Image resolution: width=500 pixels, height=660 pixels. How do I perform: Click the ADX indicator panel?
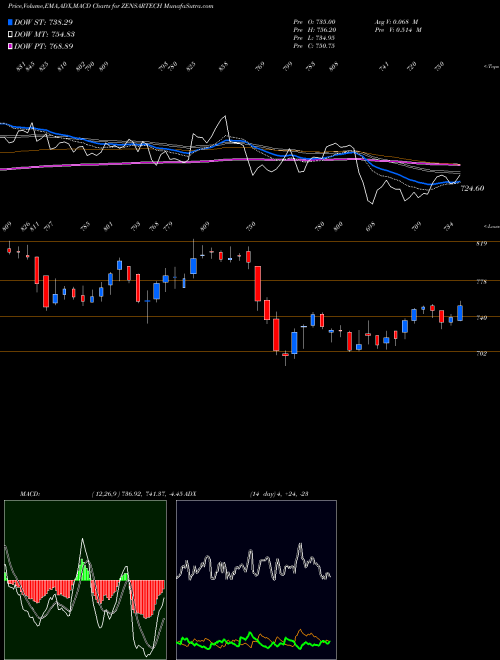pos(256,580)
